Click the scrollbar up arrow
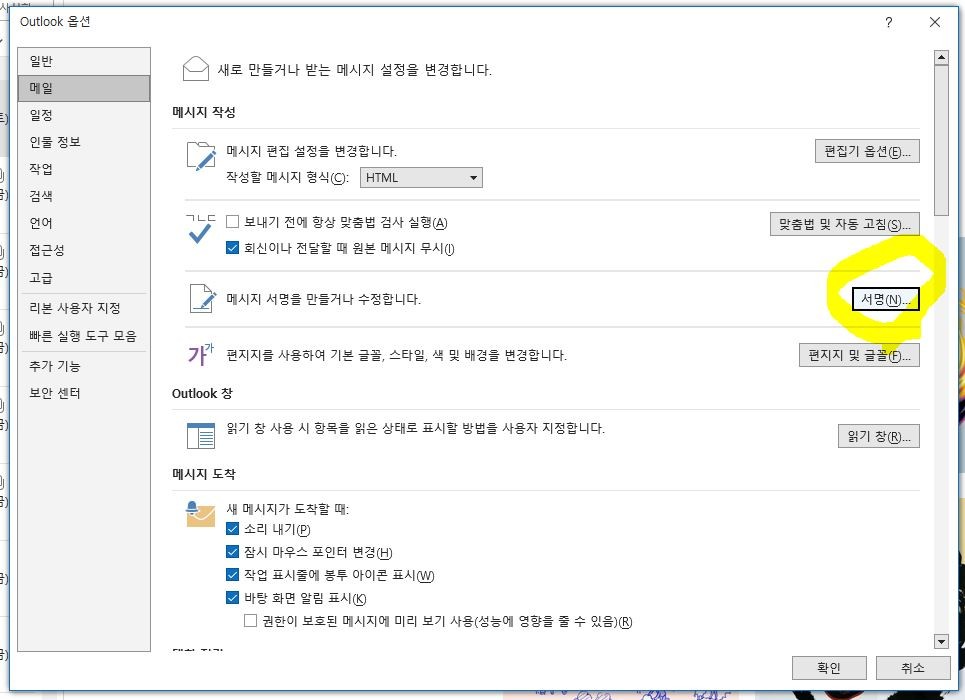The width and height of the screenshot is (965, 700). point(941,57)
